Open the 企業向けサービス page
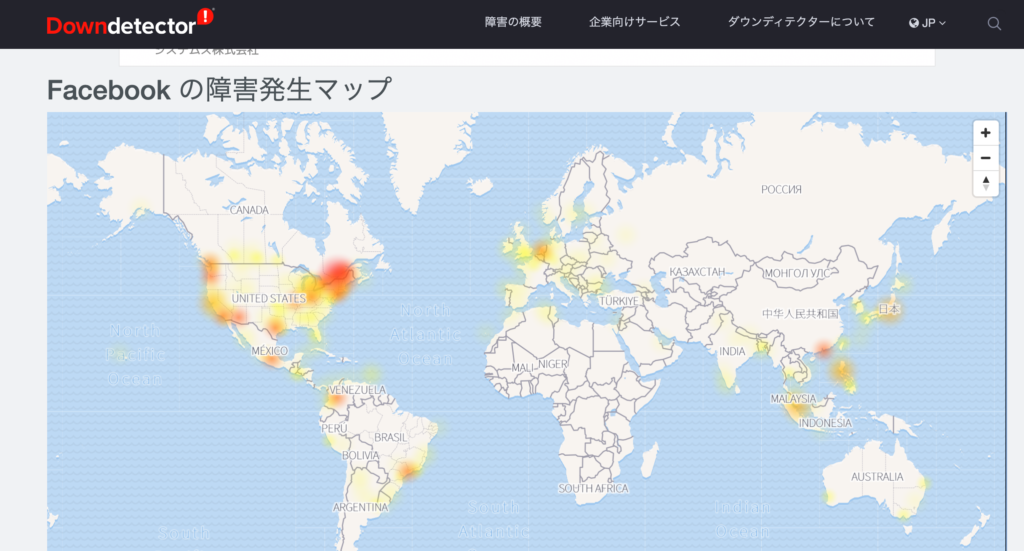This screenshot has width=1024, height=551. pyautogui.click(x=634, y=22)
